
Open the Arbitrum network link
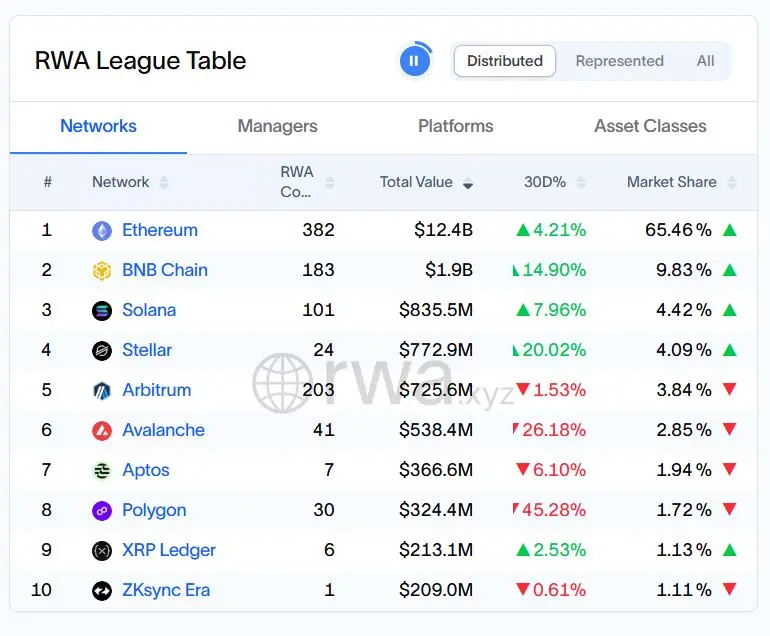point(157,390)
